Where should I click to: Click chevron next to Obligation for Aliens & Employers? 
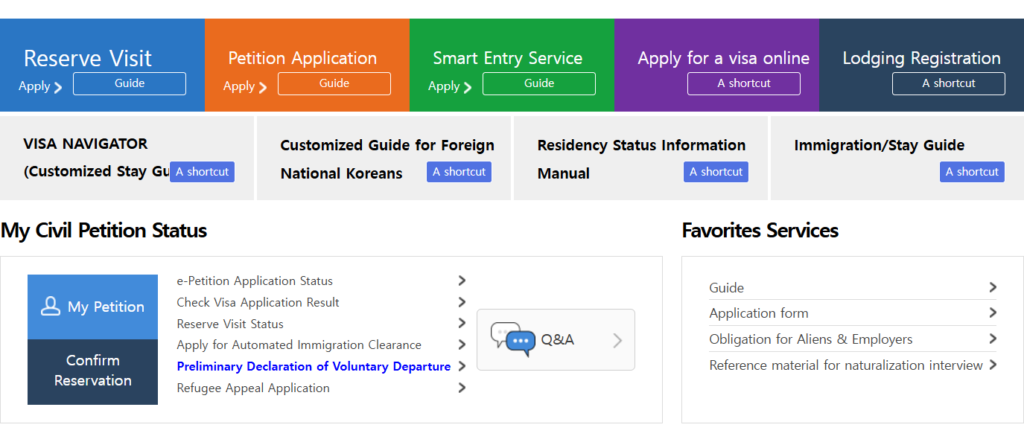(x=993, y=339)
